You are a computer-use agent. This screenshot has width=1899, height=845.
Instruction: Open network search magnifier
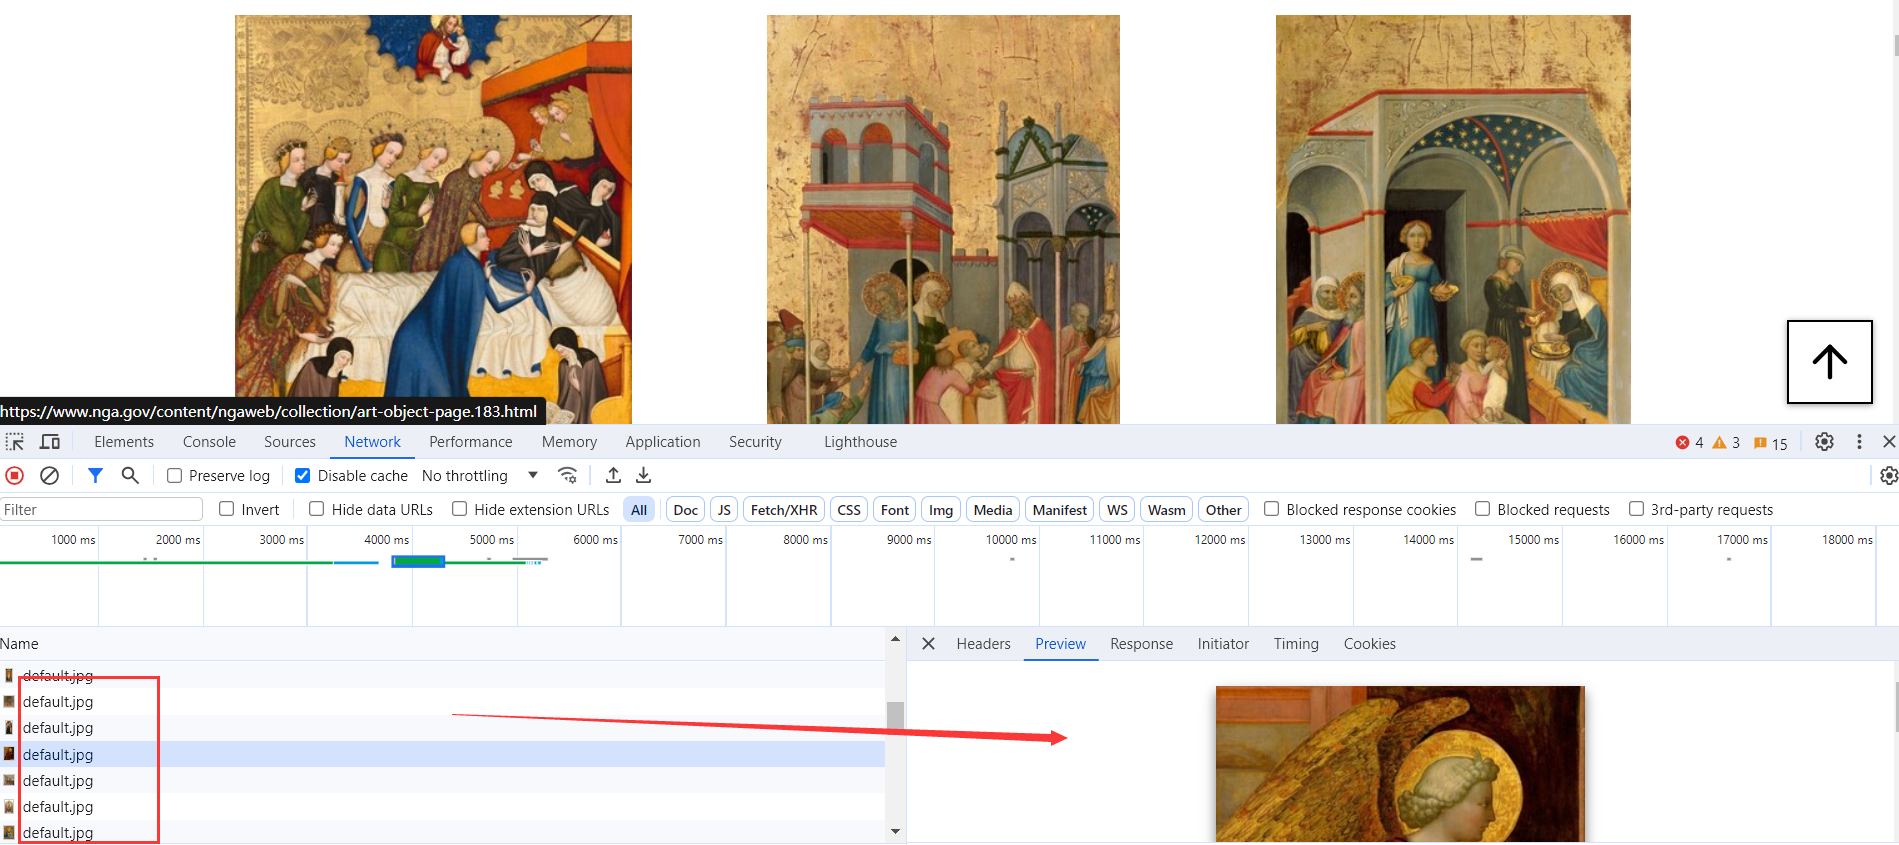tap(130, 476)
